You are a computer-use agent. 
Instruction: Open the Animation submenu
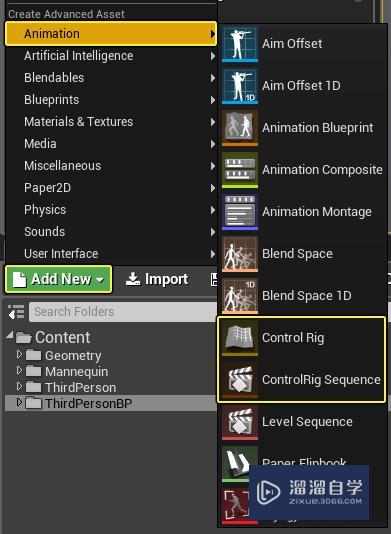111,34
